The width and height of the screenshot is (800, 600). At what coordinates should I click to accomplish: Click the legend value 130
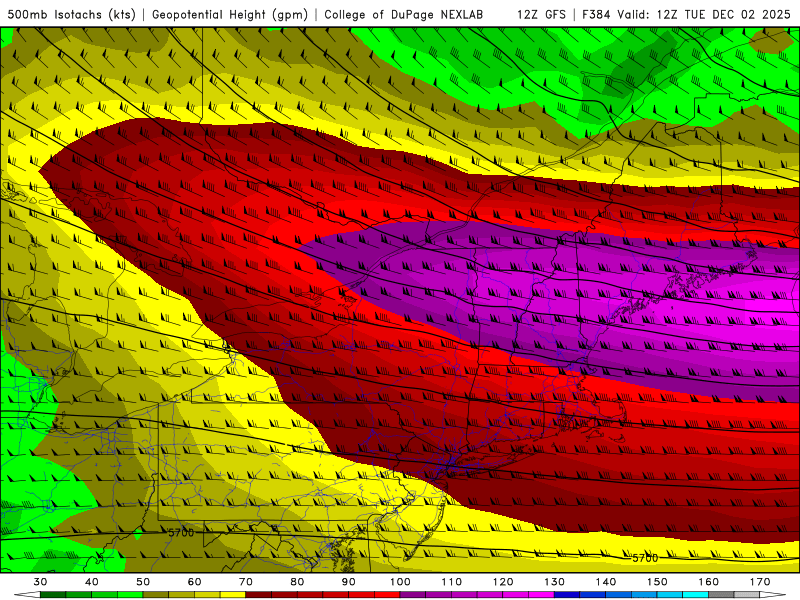click(555, 582)
